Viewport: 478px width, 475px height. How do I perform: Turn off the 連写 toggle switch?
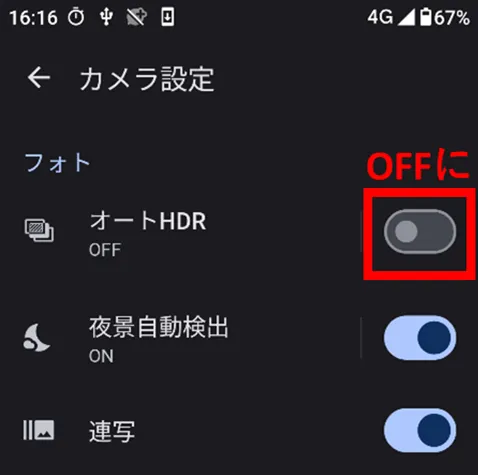pyautogui.click(x=420, y=430)
